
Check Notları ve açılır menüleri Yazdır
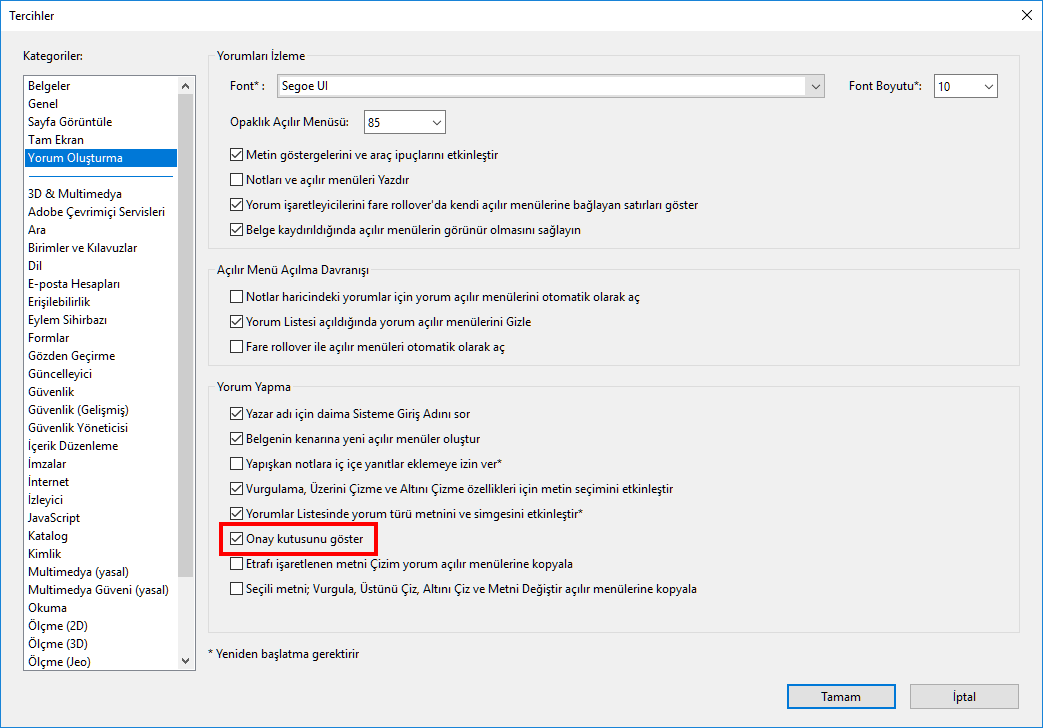click(x=236, y=180)
